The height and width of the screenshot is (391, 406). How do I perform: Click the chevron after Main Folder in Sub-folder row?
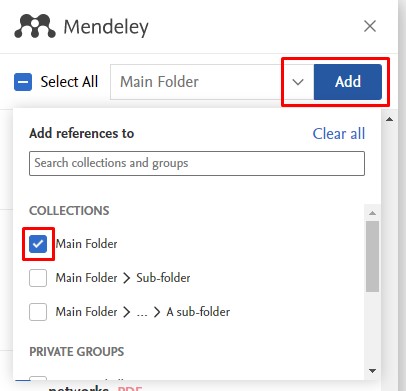click(x=126, y=278)
